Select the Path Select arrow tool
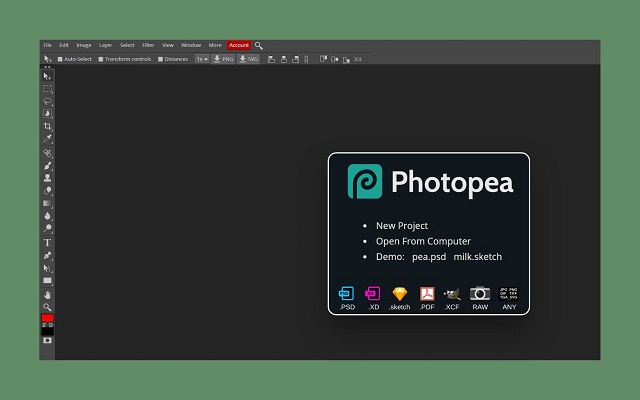Viewport: 640px width, 400px height. point(47,268)
